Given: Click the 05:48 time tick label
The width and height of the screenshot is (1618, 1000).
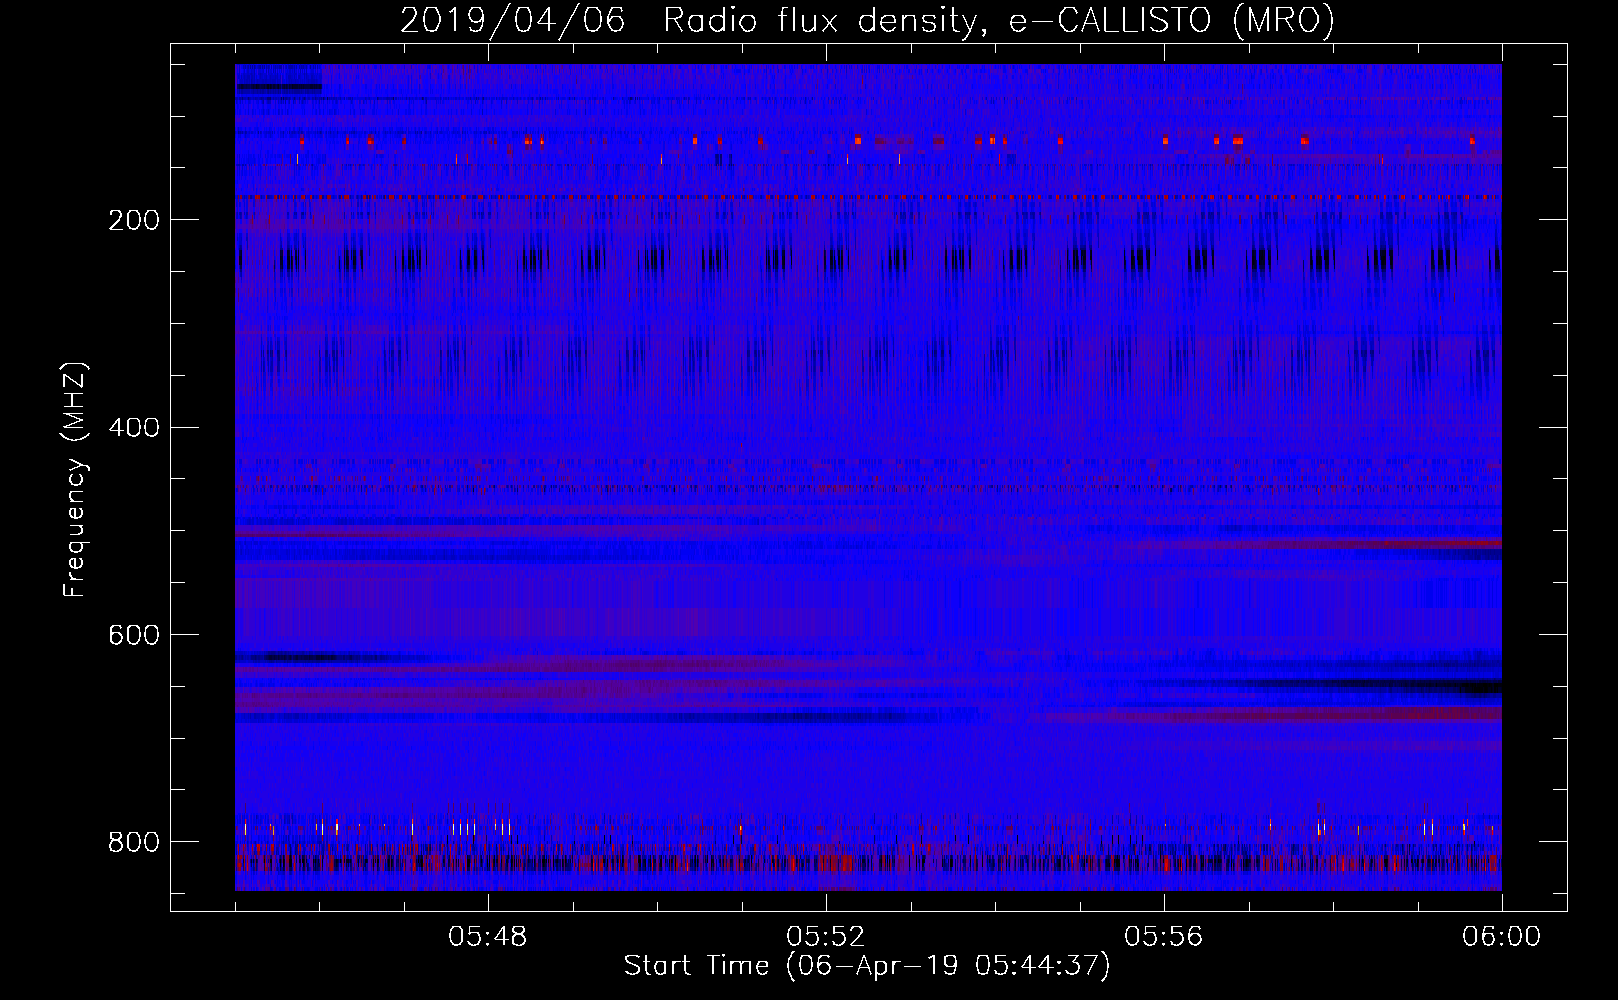Looking at the screenshot, I should point(488,937).
